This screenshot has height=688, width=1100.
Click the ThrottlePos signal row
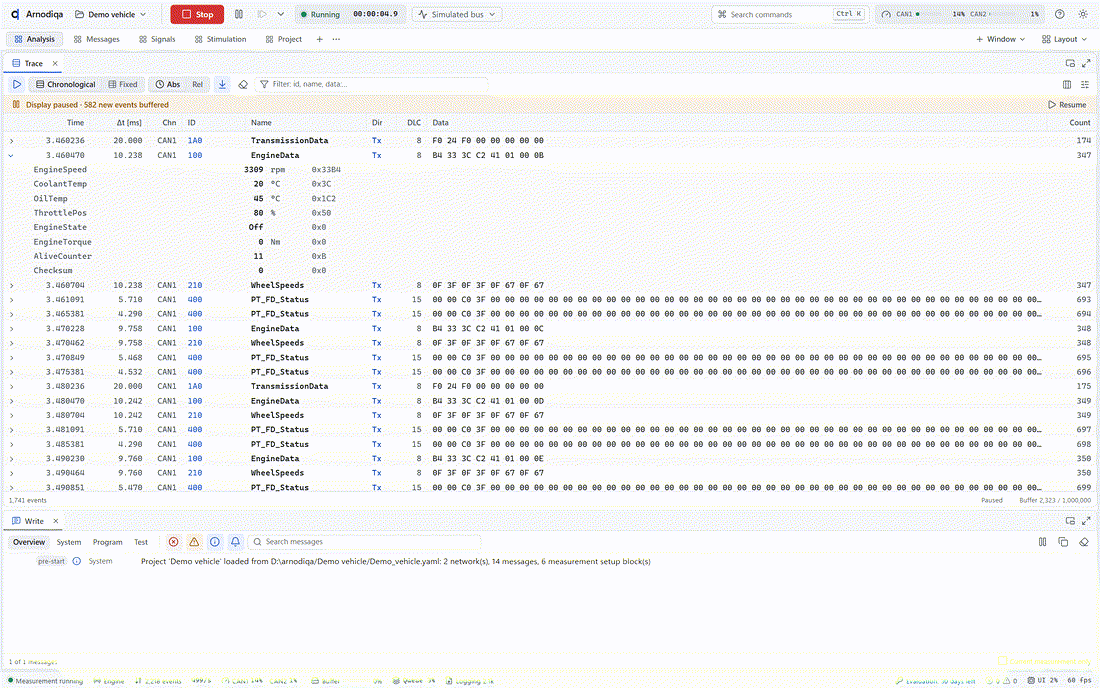[x=550, y=213]
